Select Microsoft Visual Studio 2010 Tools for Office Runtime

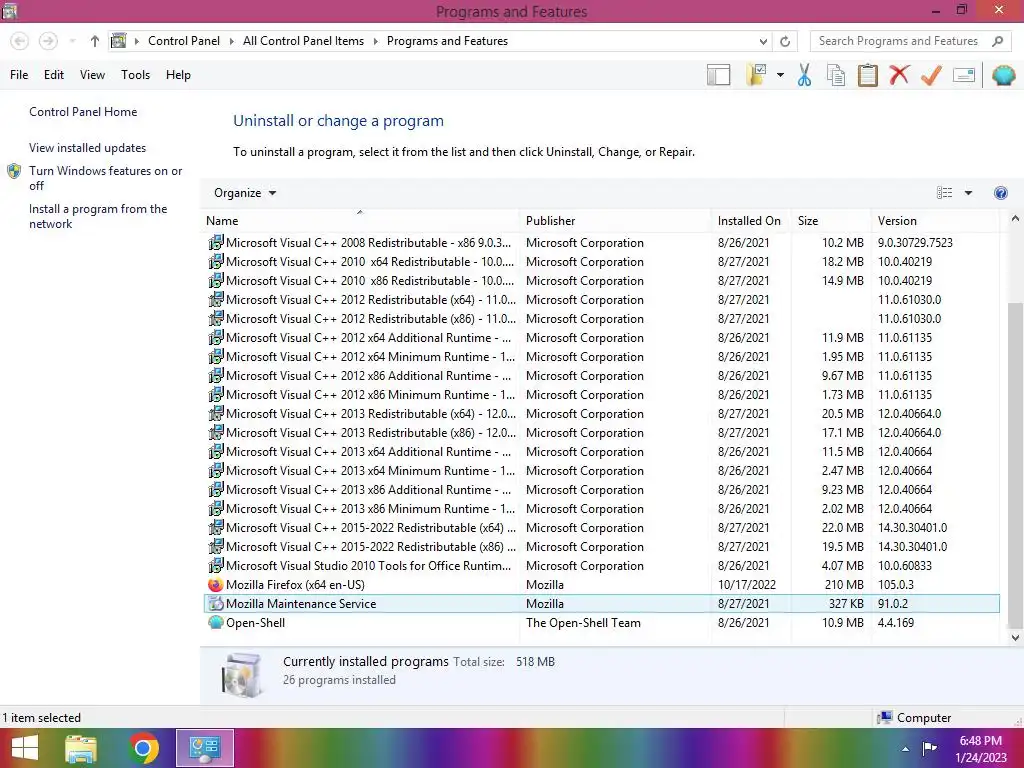coord(601,566)
